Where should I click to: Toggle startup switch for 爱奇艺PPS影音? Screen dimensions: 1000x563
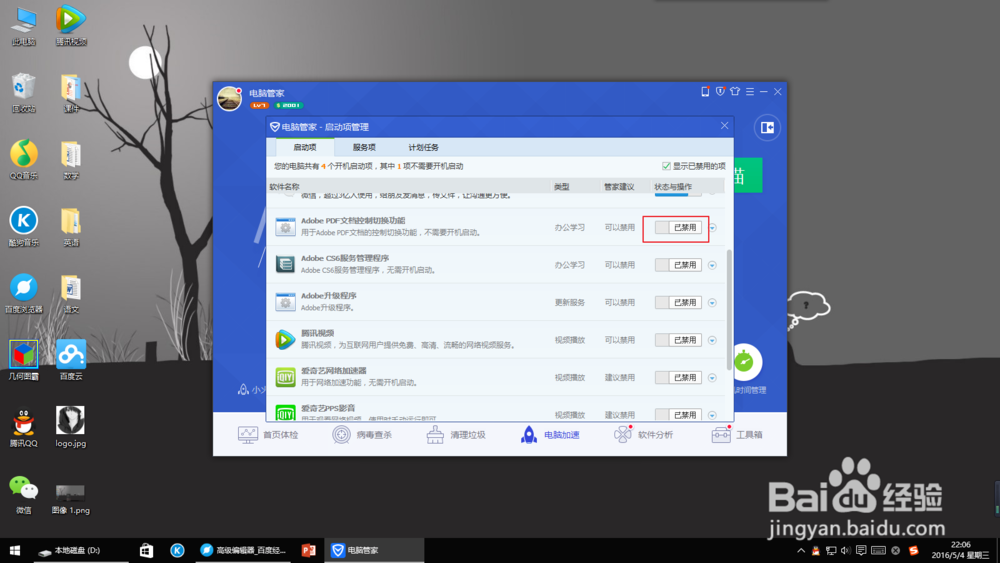[x=678, y=414]
